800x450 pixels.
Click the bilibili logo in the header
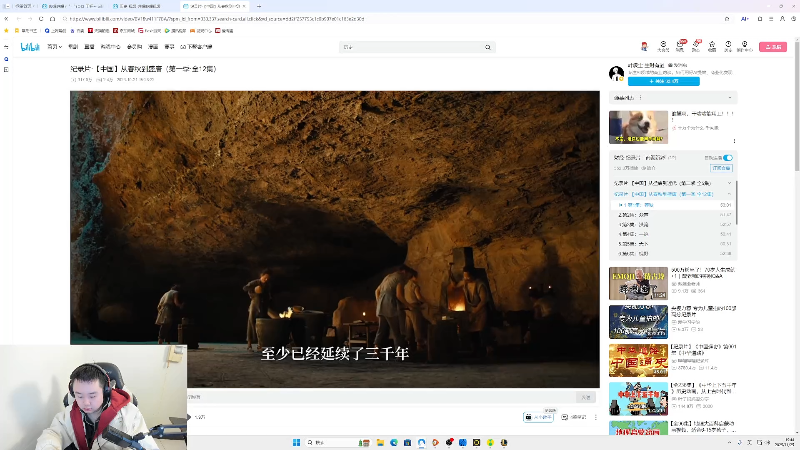click(30, 47)
